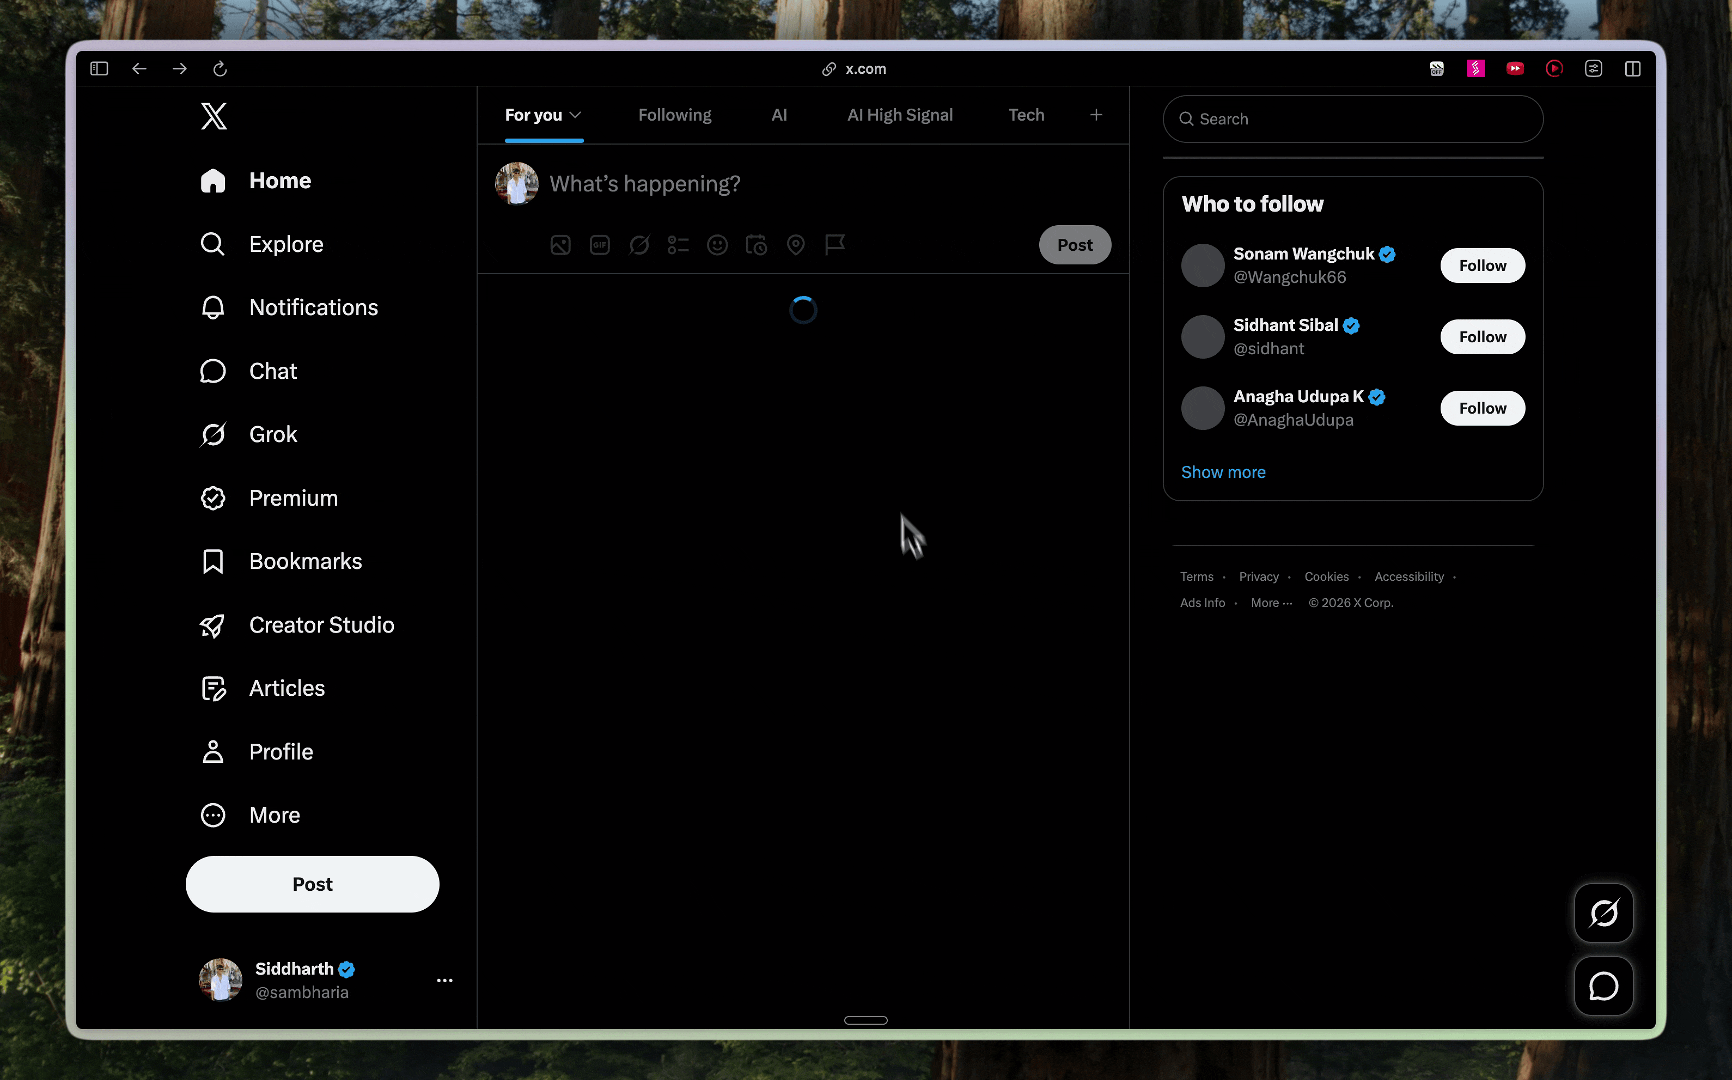The image size is (1732, 1080).
Task: Open Articles from the sidebar
Action: [263, 688]
